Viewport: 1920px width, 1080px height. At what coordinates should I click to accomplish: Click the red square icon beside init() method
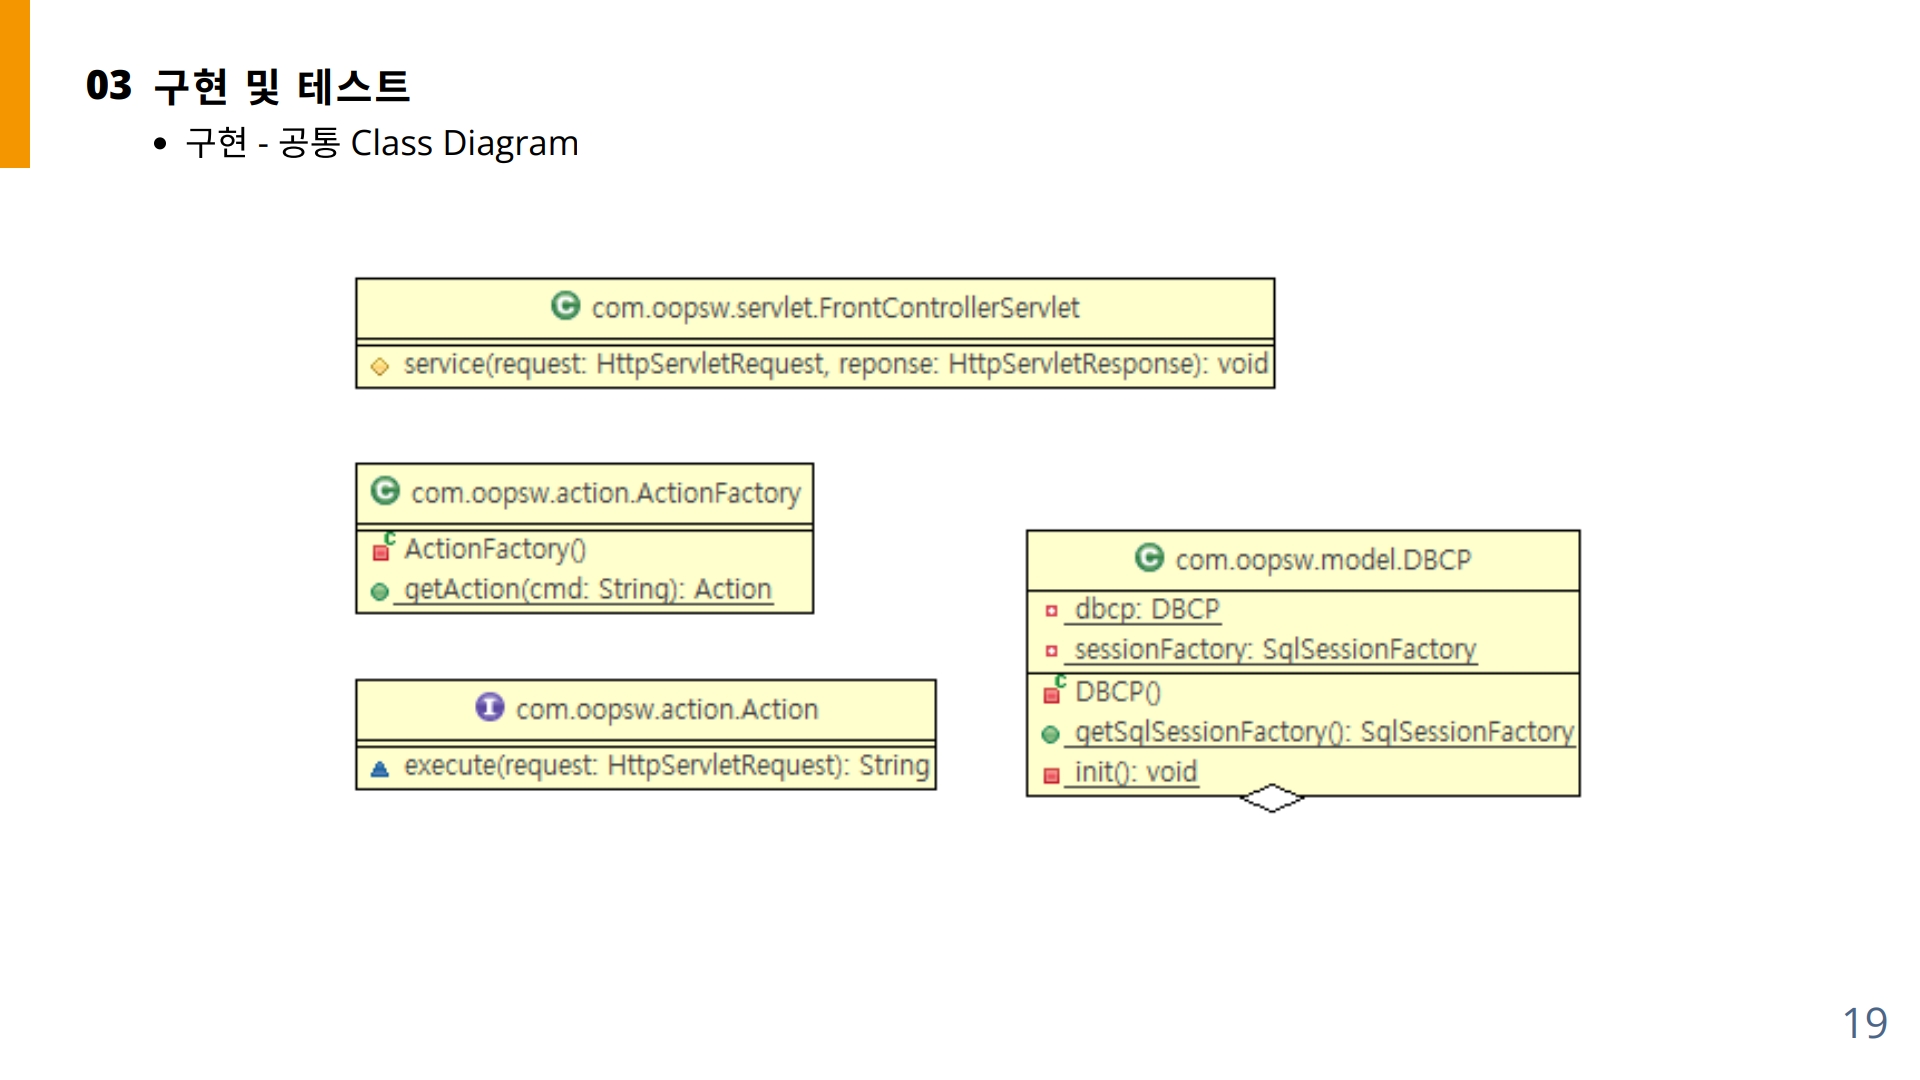[1051, 776]
